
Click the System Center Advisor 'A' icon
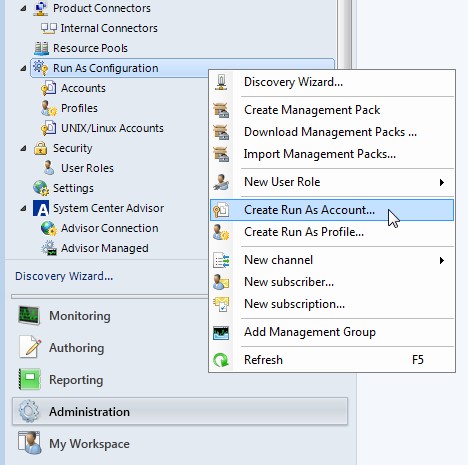pos(41,208)
